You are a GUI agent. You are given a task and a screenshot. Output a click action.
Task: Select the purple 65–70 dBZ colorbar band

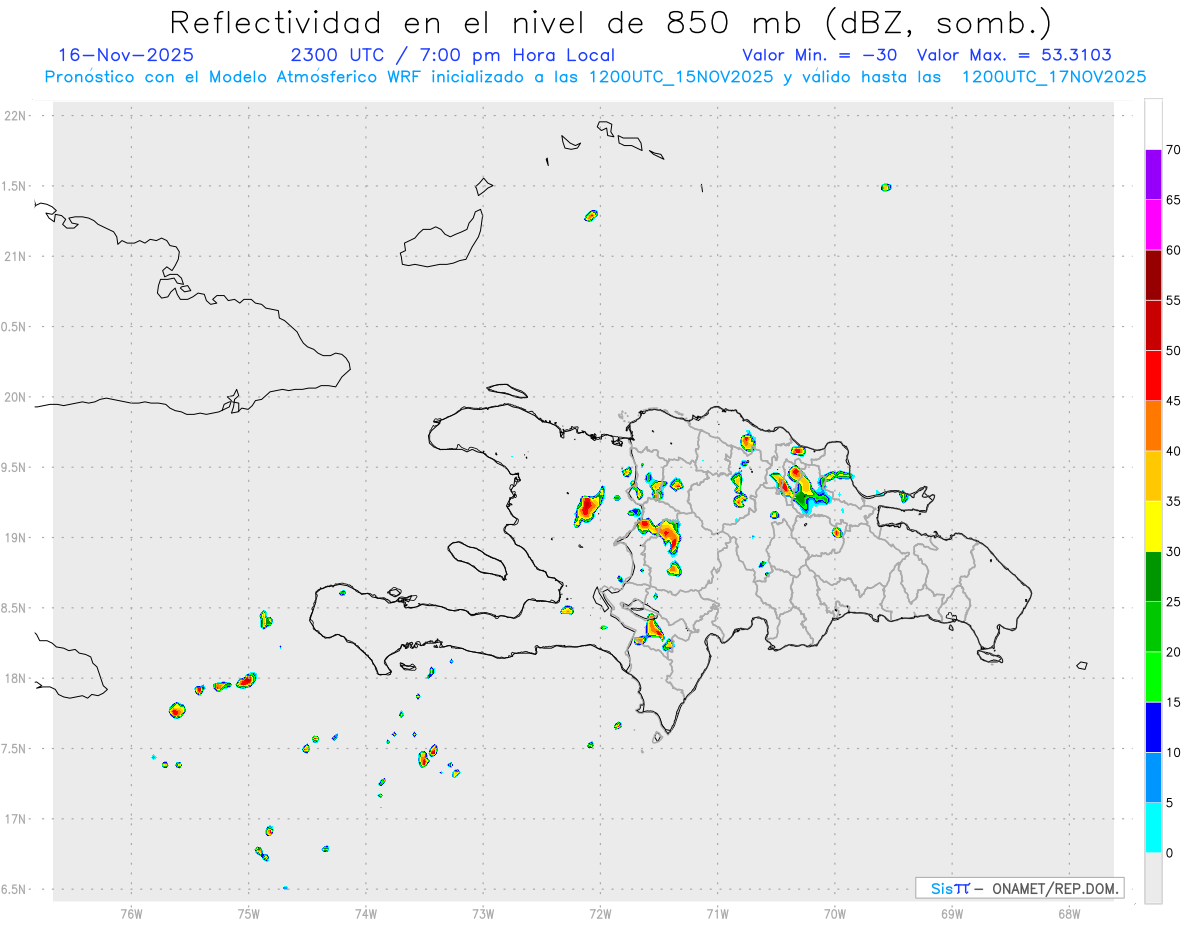(x=1153, y=175)
